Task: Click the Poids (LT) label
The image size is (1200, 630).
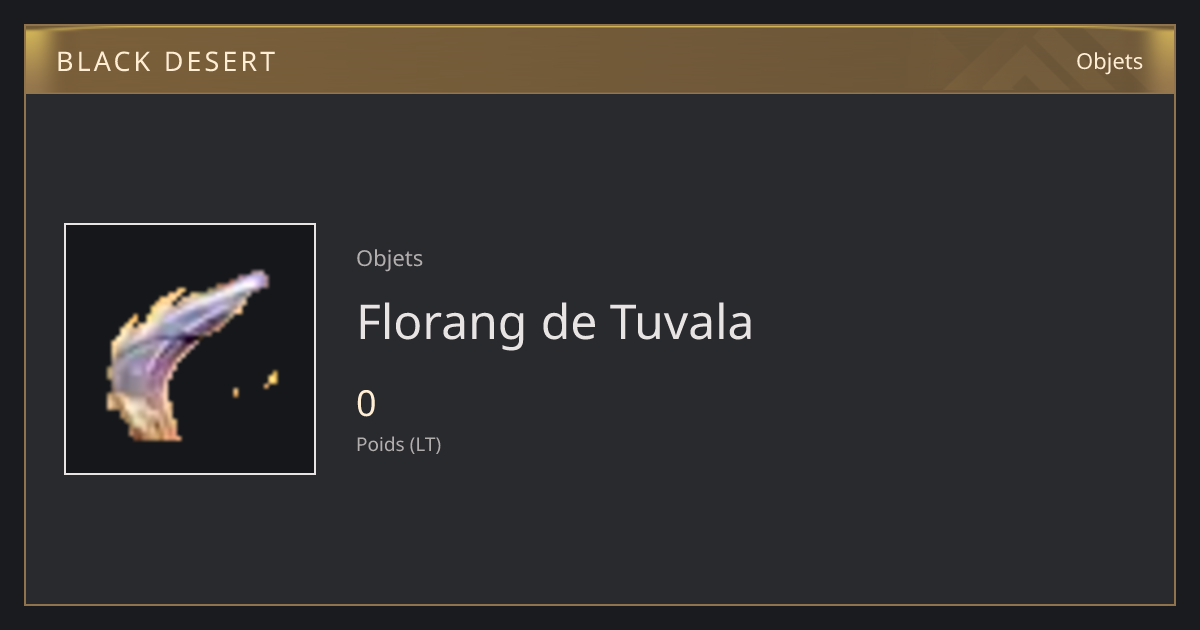Action: tap(399, 444)
